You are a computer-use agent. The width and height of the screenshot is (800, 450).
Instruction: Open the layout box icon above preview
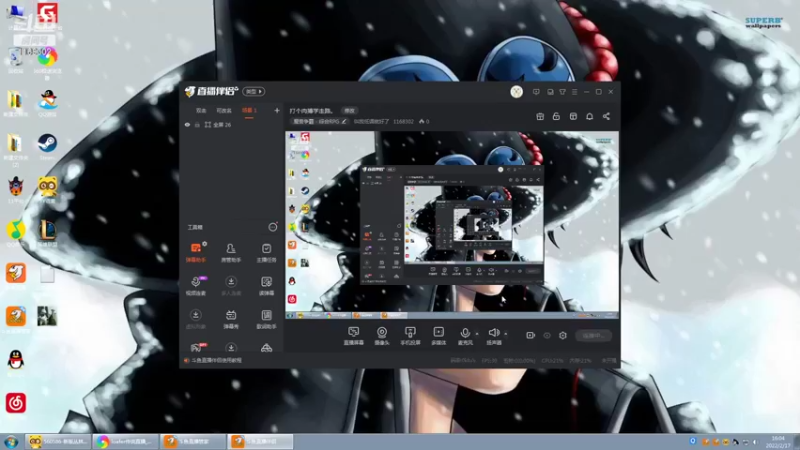coord(573,116)
